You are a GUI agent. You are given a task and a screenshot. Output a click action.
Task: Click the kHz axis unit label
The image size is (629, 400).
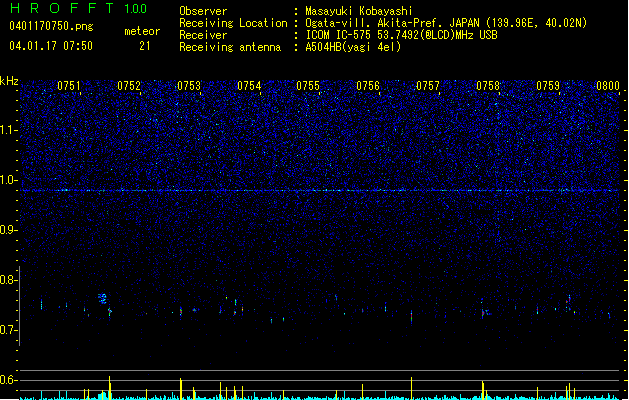pos(9,81)
